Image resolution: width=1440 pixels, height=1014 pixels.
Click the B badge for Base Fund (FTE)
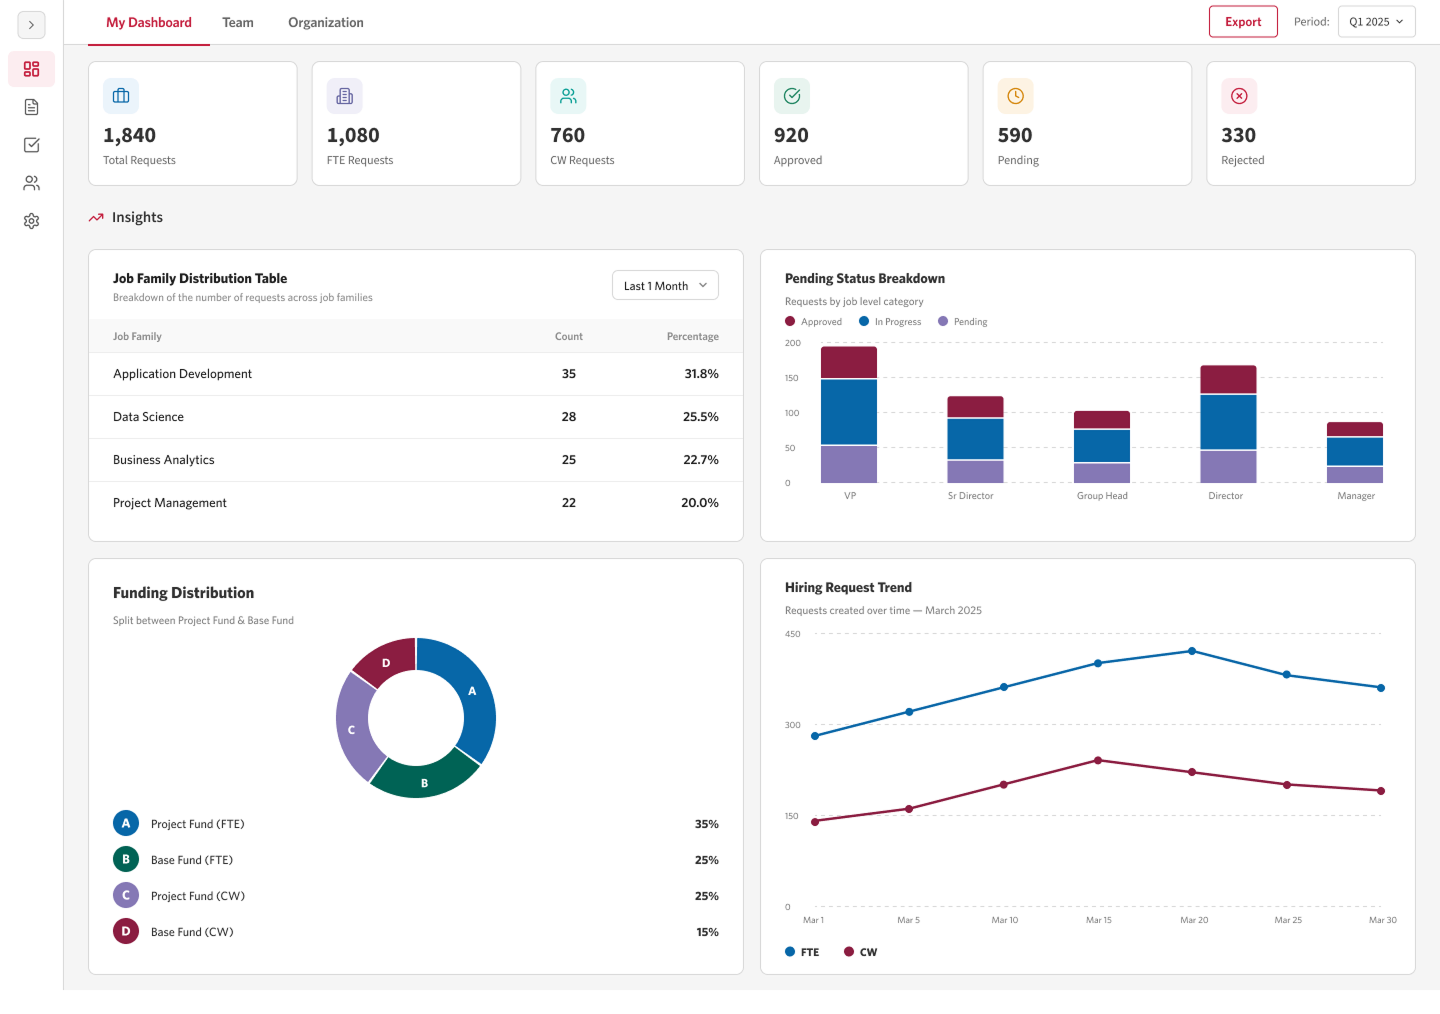pyautogui.click(x=126, y=860)
